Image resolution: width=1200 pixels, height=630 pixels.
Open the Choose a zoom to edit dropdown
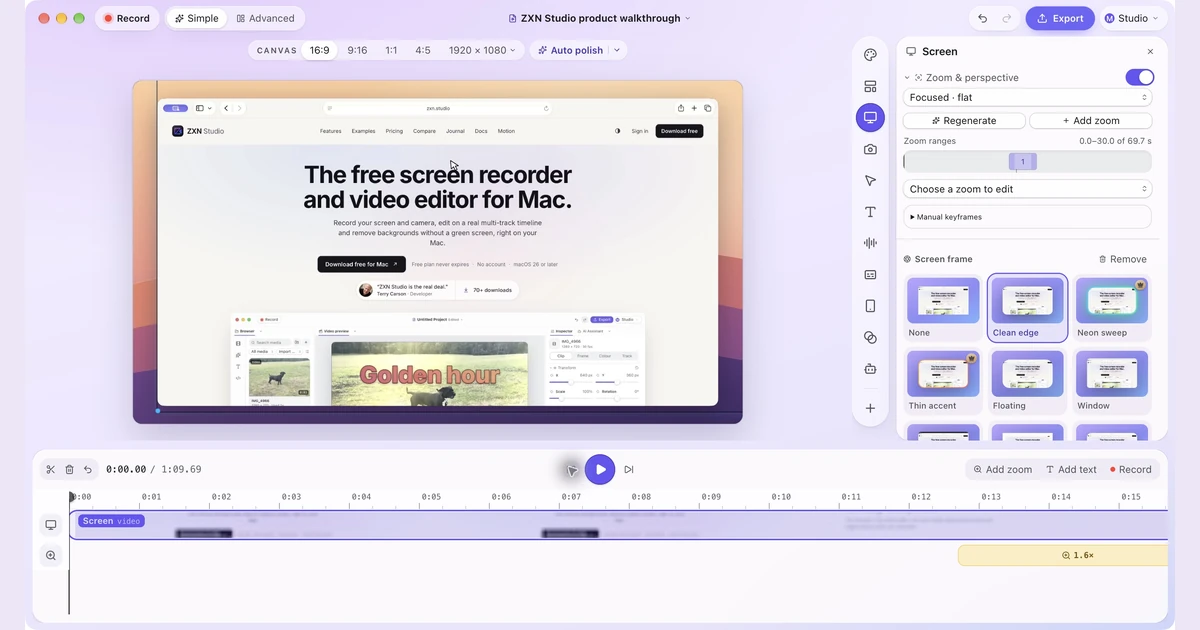click(x=1028, y=189)
